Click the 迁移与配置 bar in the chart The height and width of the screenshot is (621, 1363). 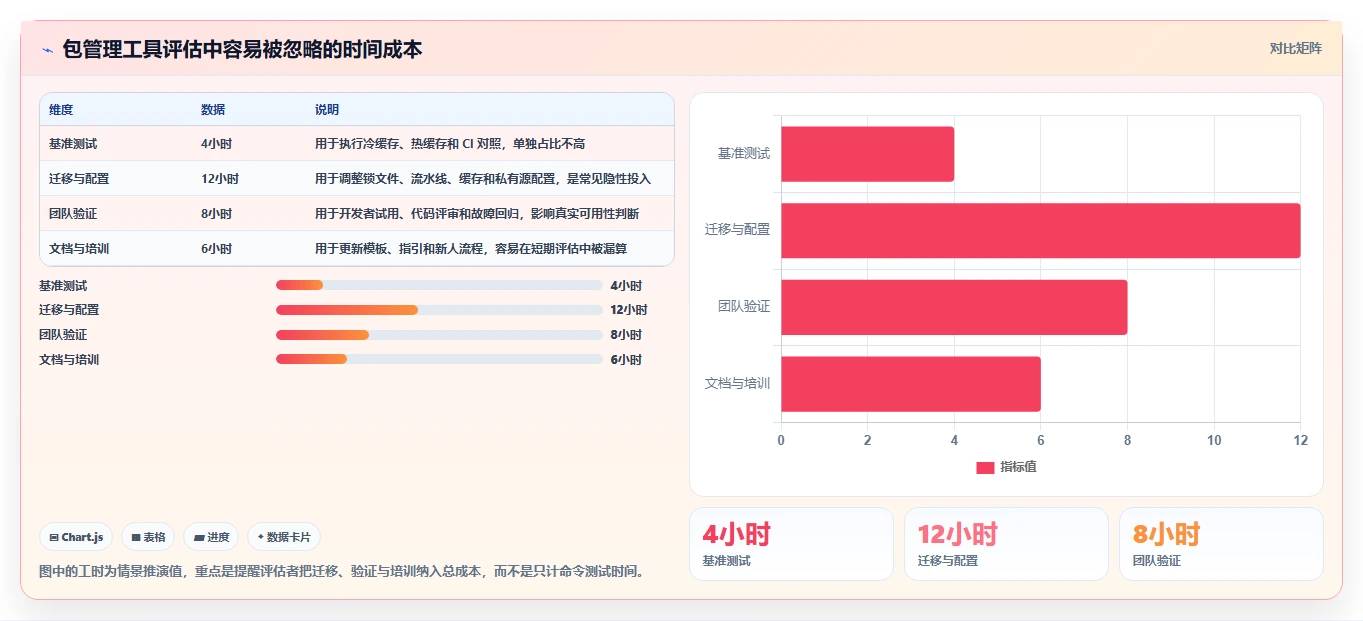click(1040, 230)
